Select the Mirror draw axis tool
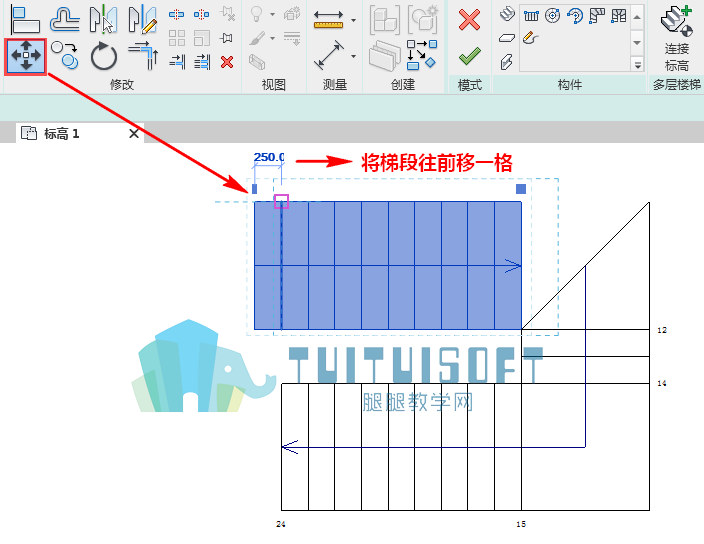Screen dimensions: 704x544 click(142, 19)
